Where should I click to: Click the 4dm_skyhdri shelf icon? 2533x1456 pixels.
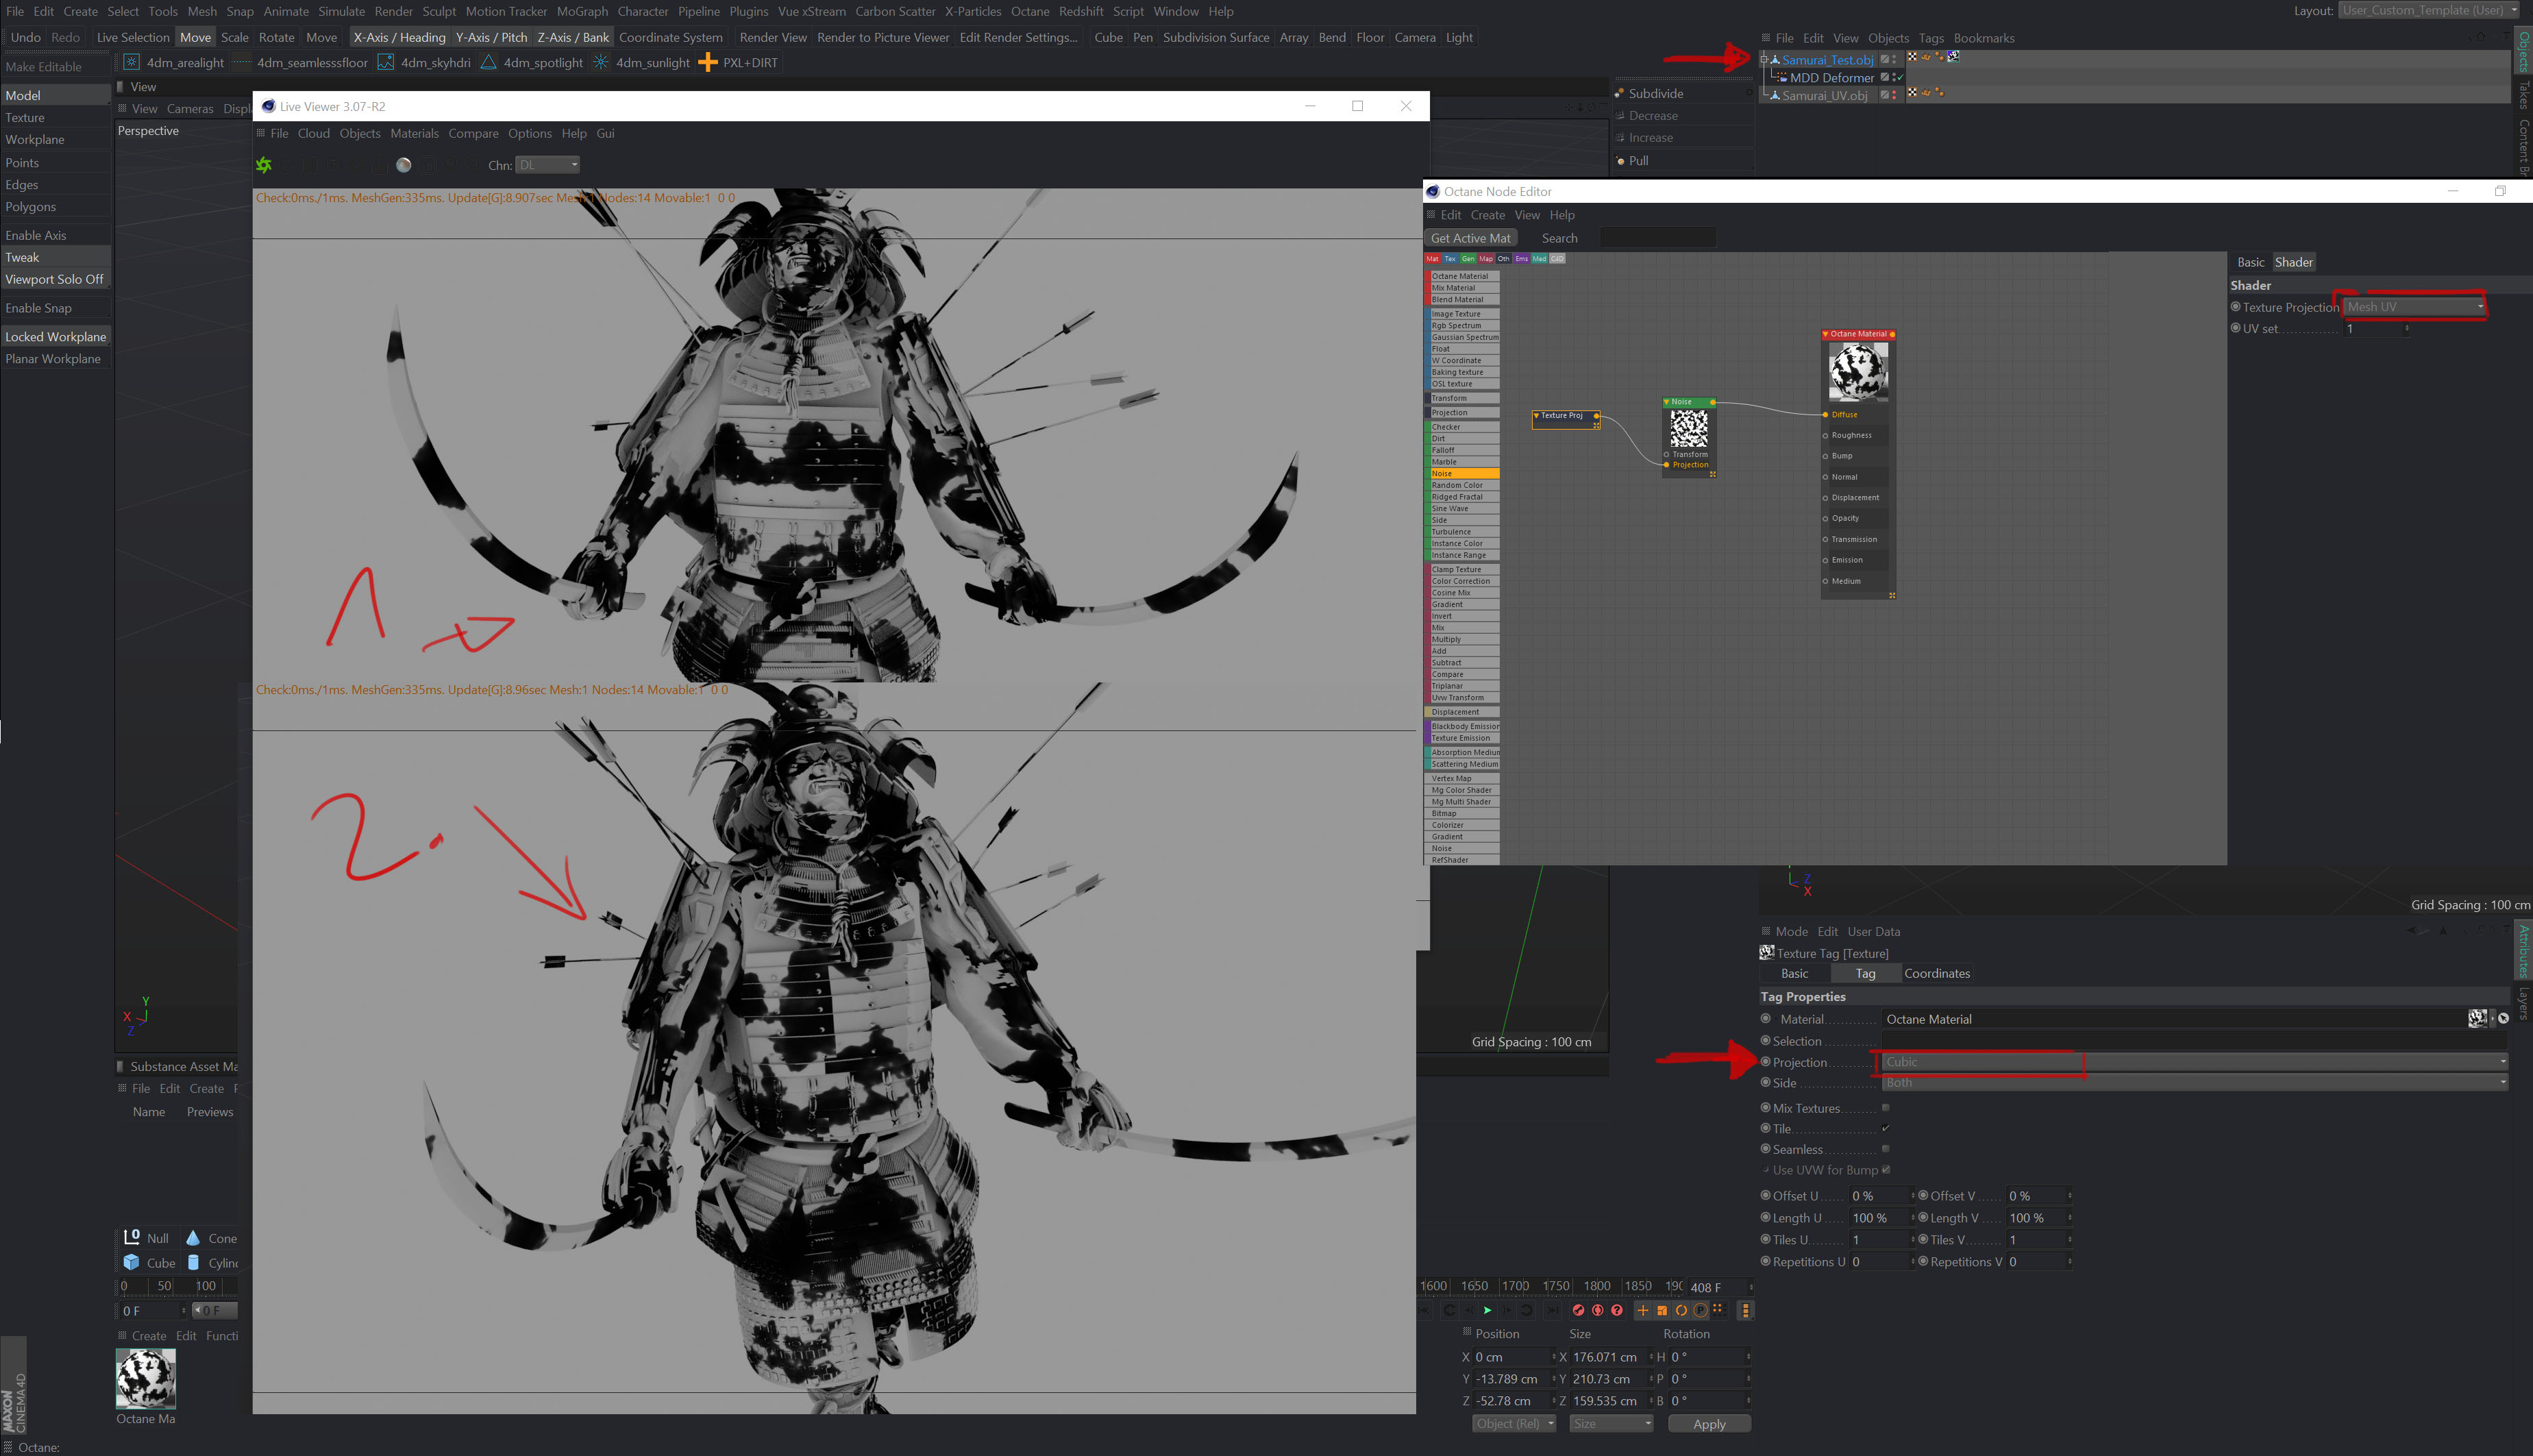(x=385, y=62)
